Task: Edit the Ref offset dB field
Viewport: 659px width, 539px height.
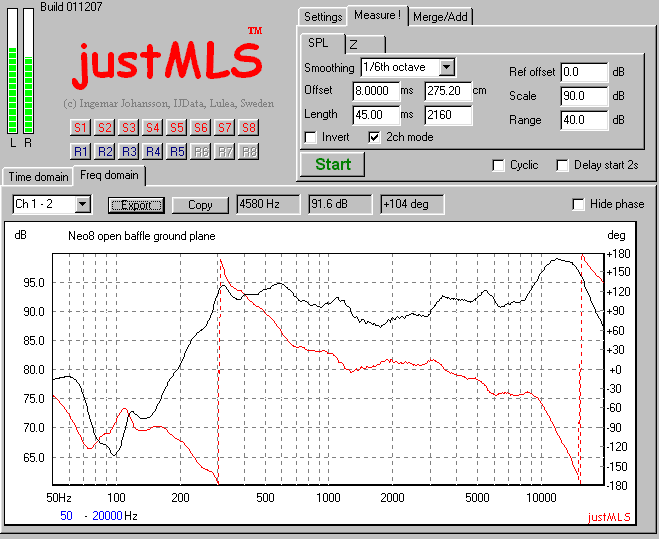Action: pos(584,72)
